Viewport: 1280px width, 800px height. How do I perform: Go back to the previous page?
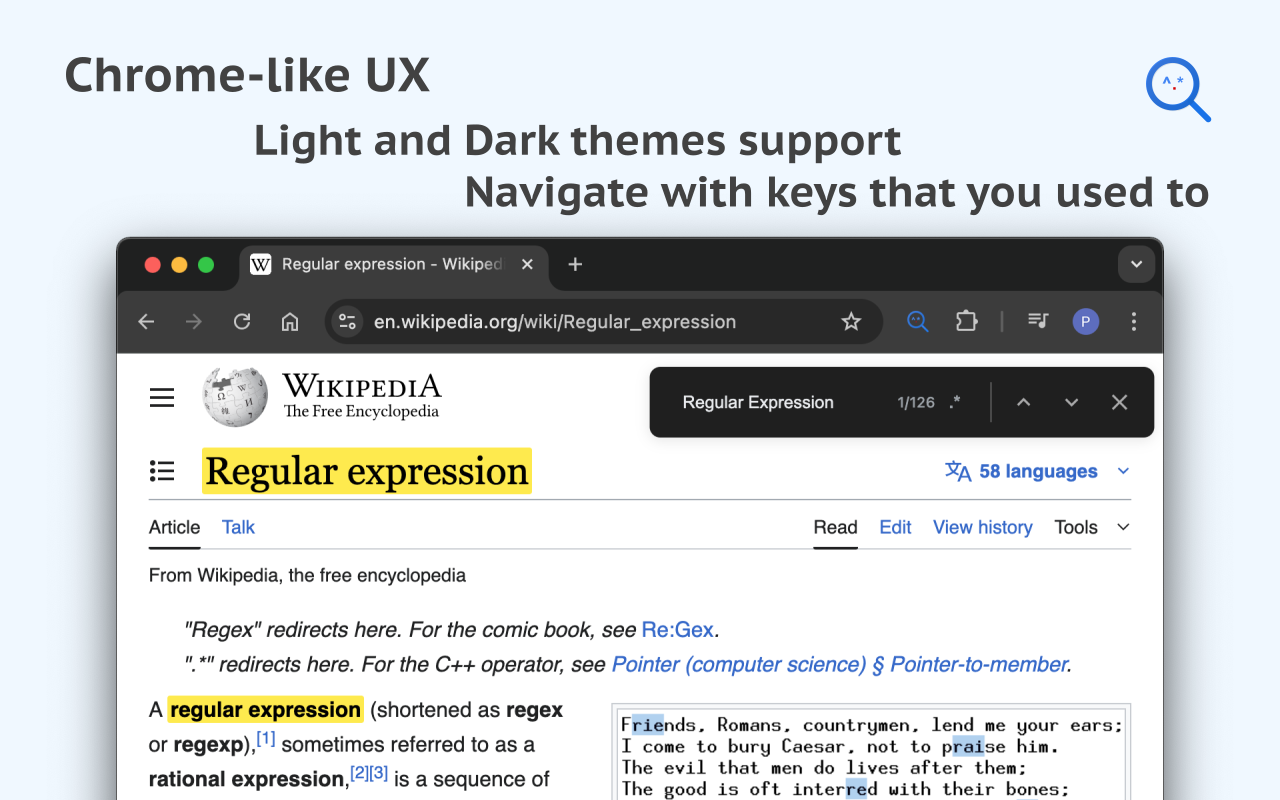146,321
